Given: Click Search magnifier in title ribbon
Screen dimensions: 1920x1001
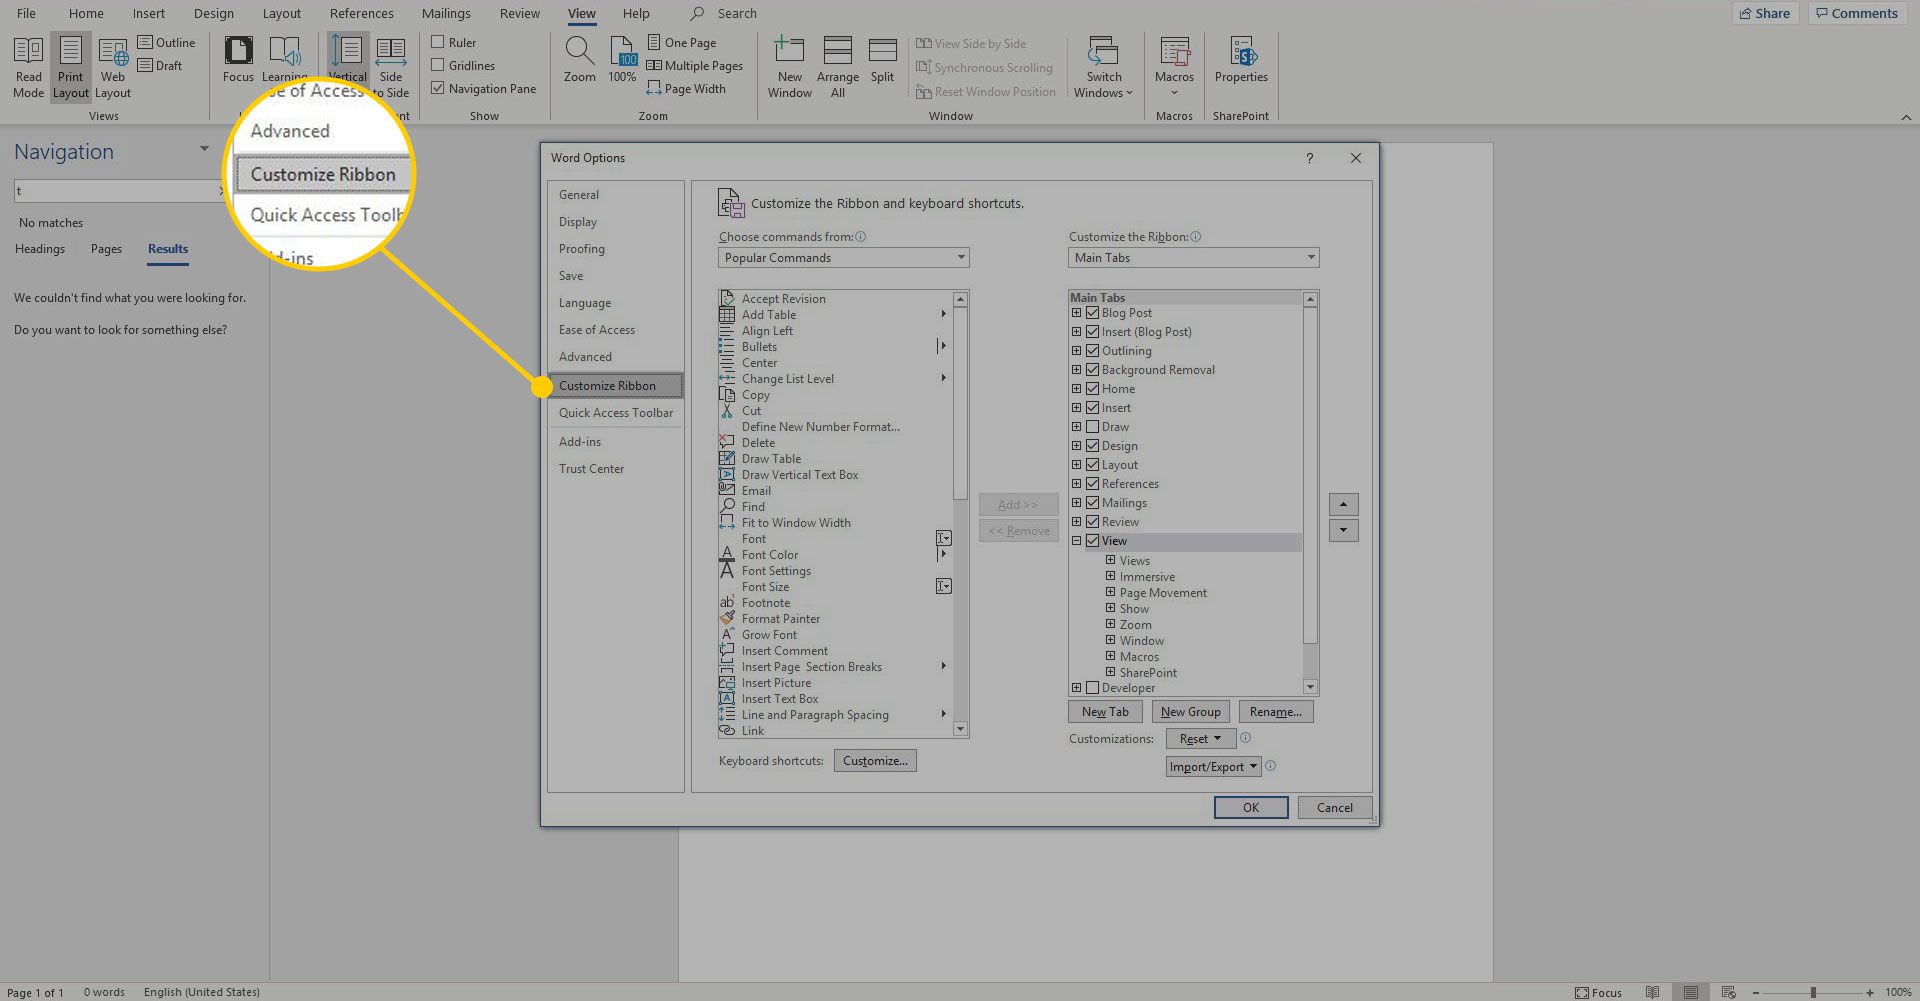Looking at the screenshot, I should coord(698,14).
